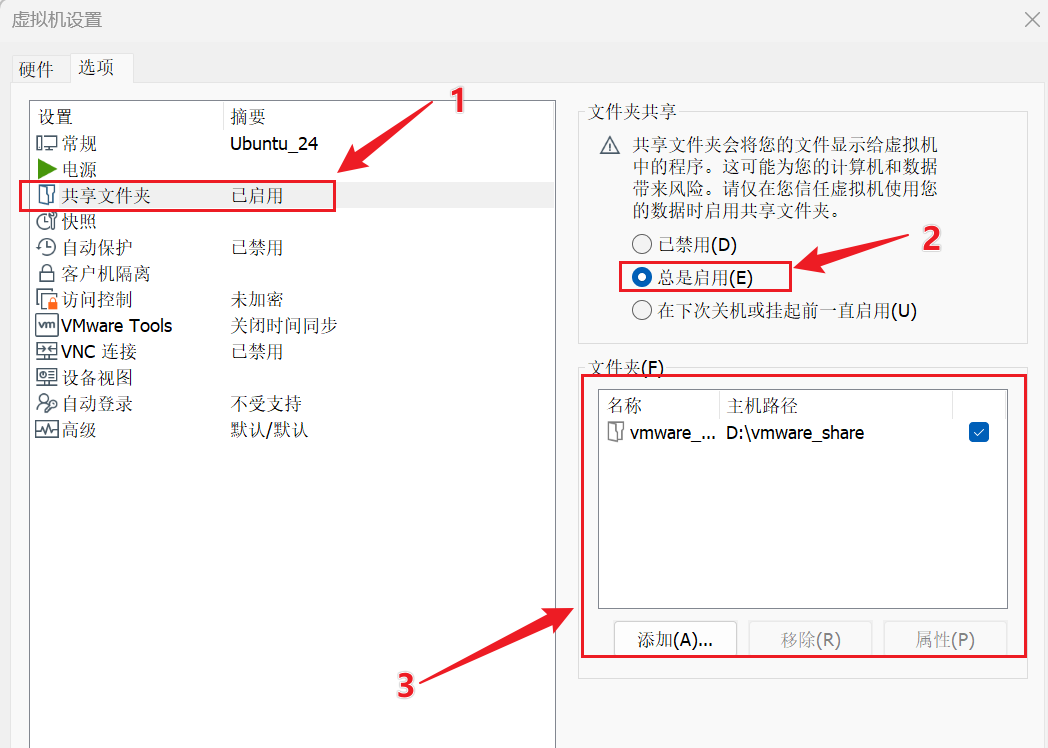Select the 客户机隔离 settings row label
The width and height of the screenshot is (1048, 748).
pos(106,274)
